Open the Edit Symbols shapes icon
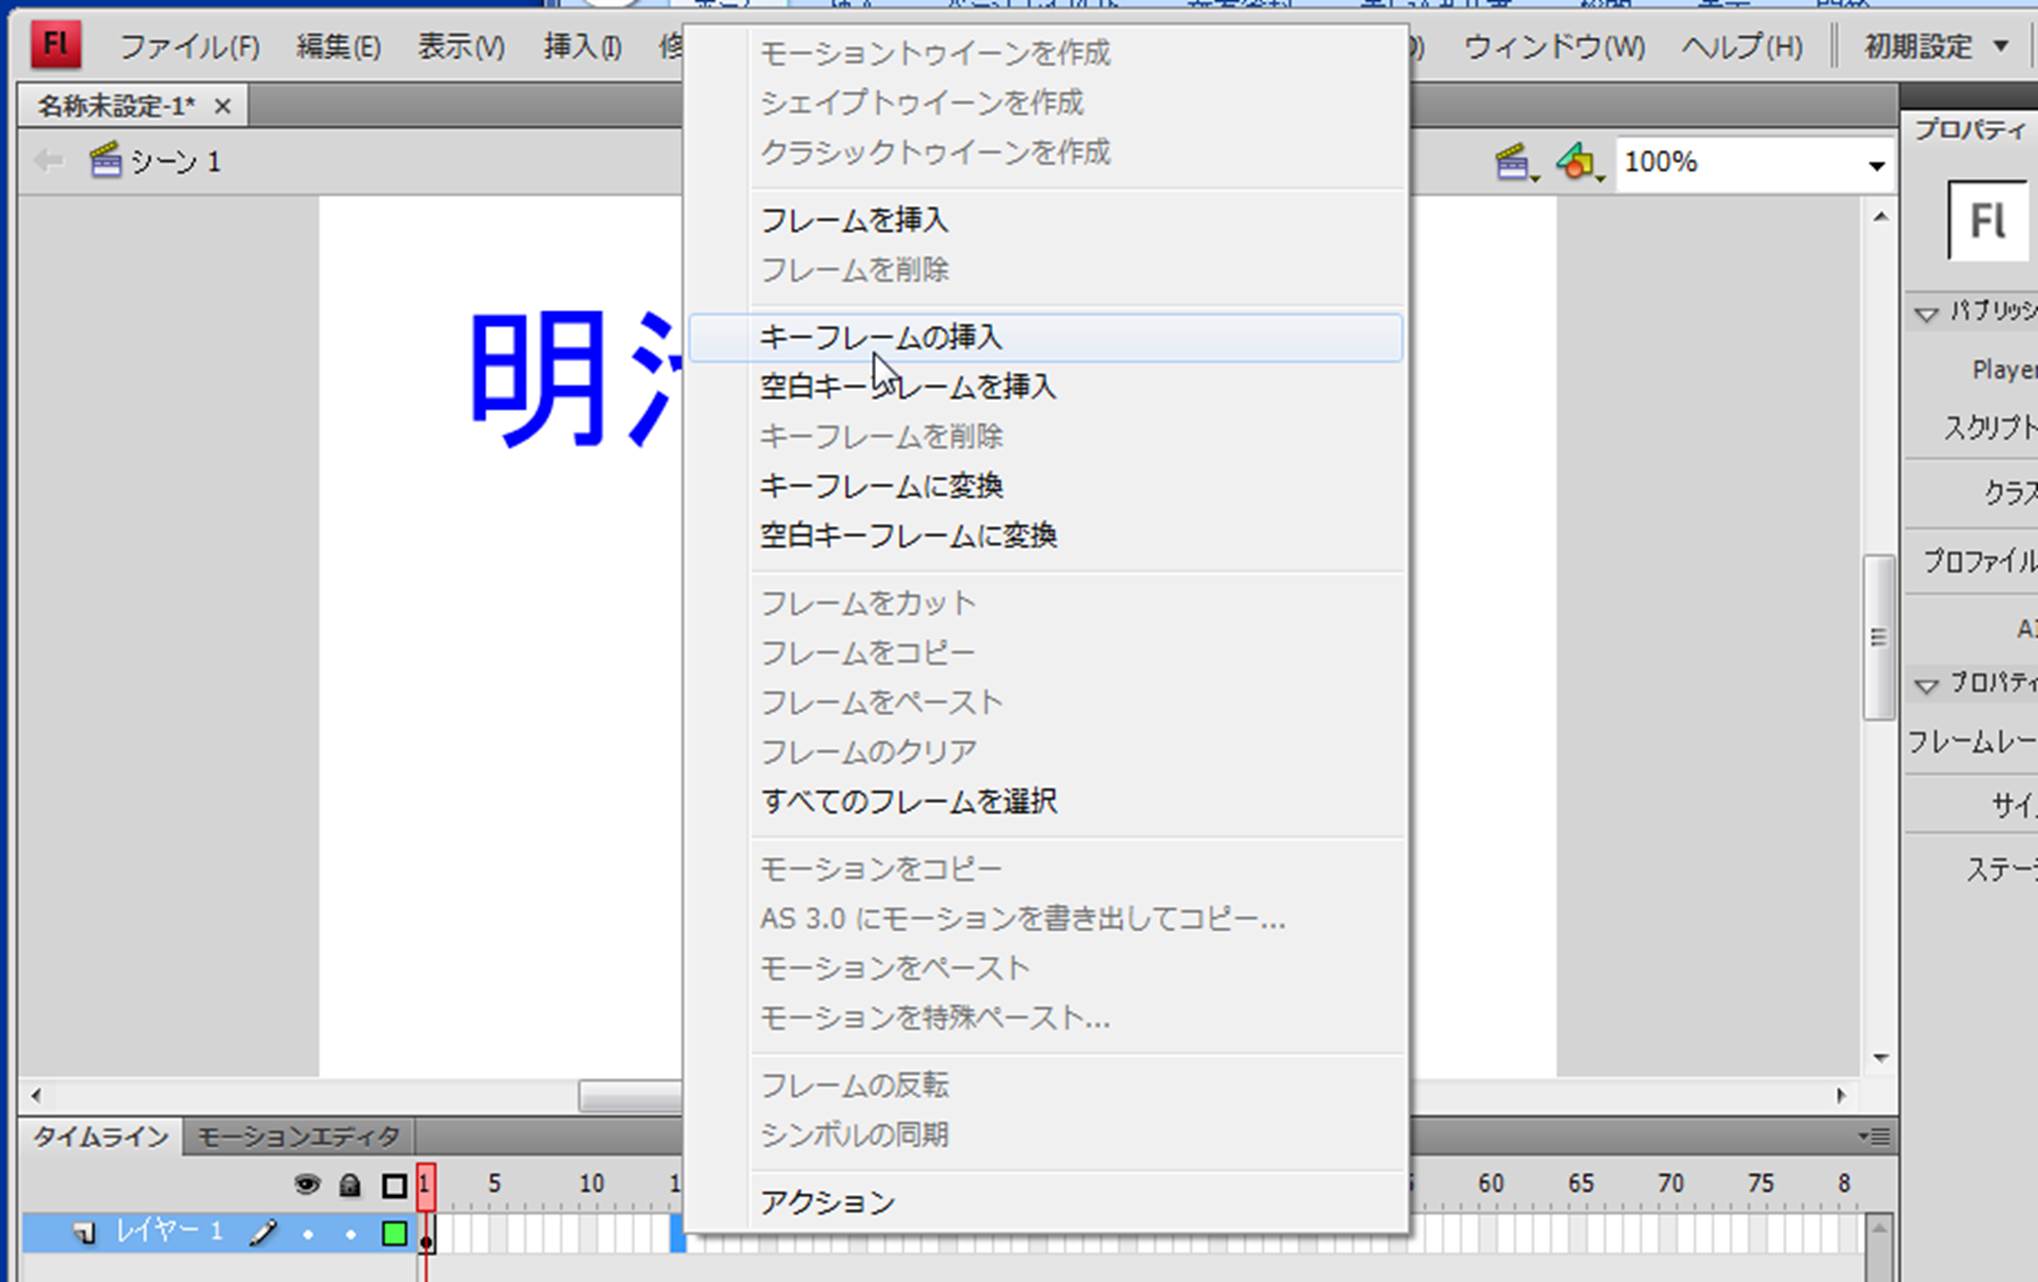Screen dimensions: 2038x1282 coord(1577,162)
